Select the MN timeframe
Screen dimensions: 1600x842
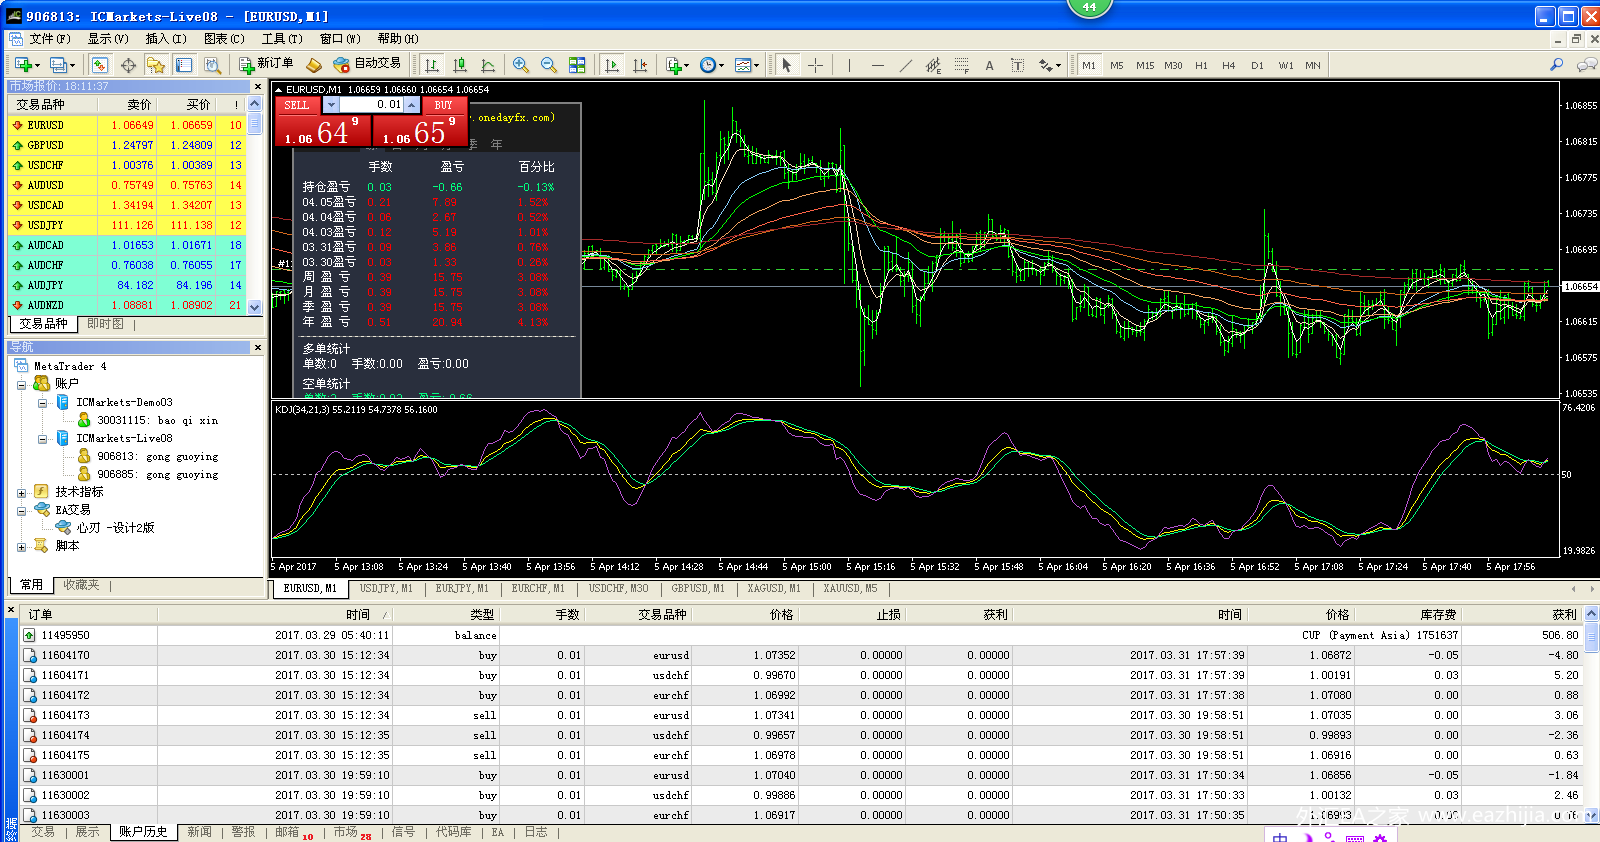click(1313, 65)
